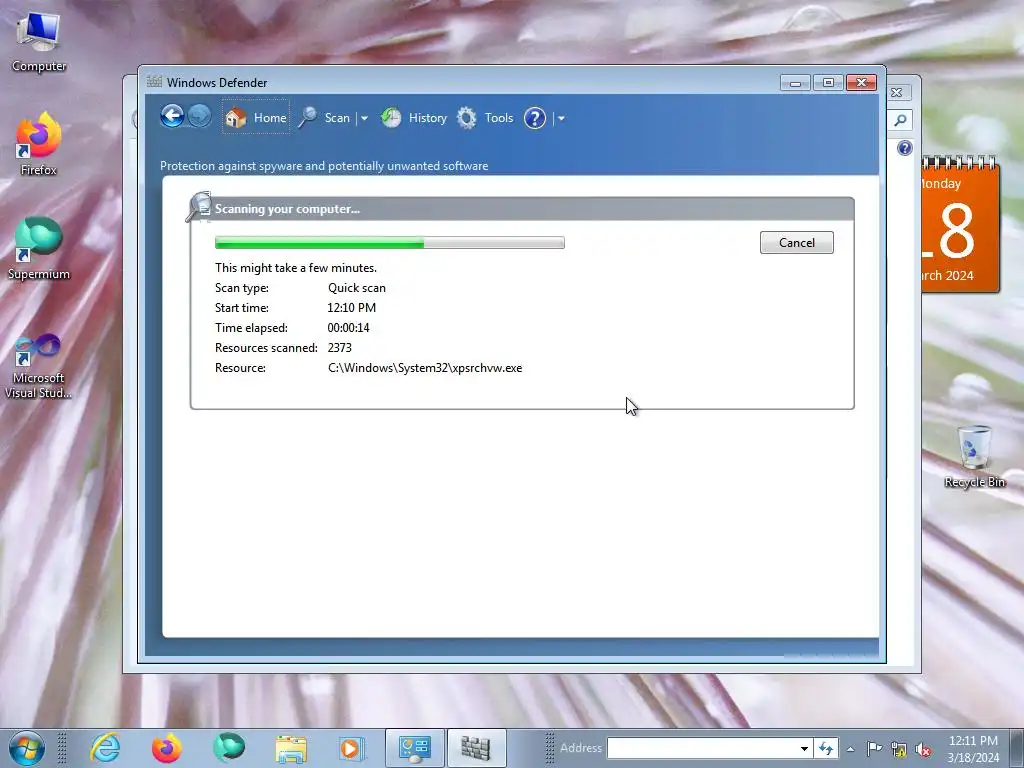This screenshot has width=1024, height=768.
Task: Open the History page
Action: [x=414, y=118]
